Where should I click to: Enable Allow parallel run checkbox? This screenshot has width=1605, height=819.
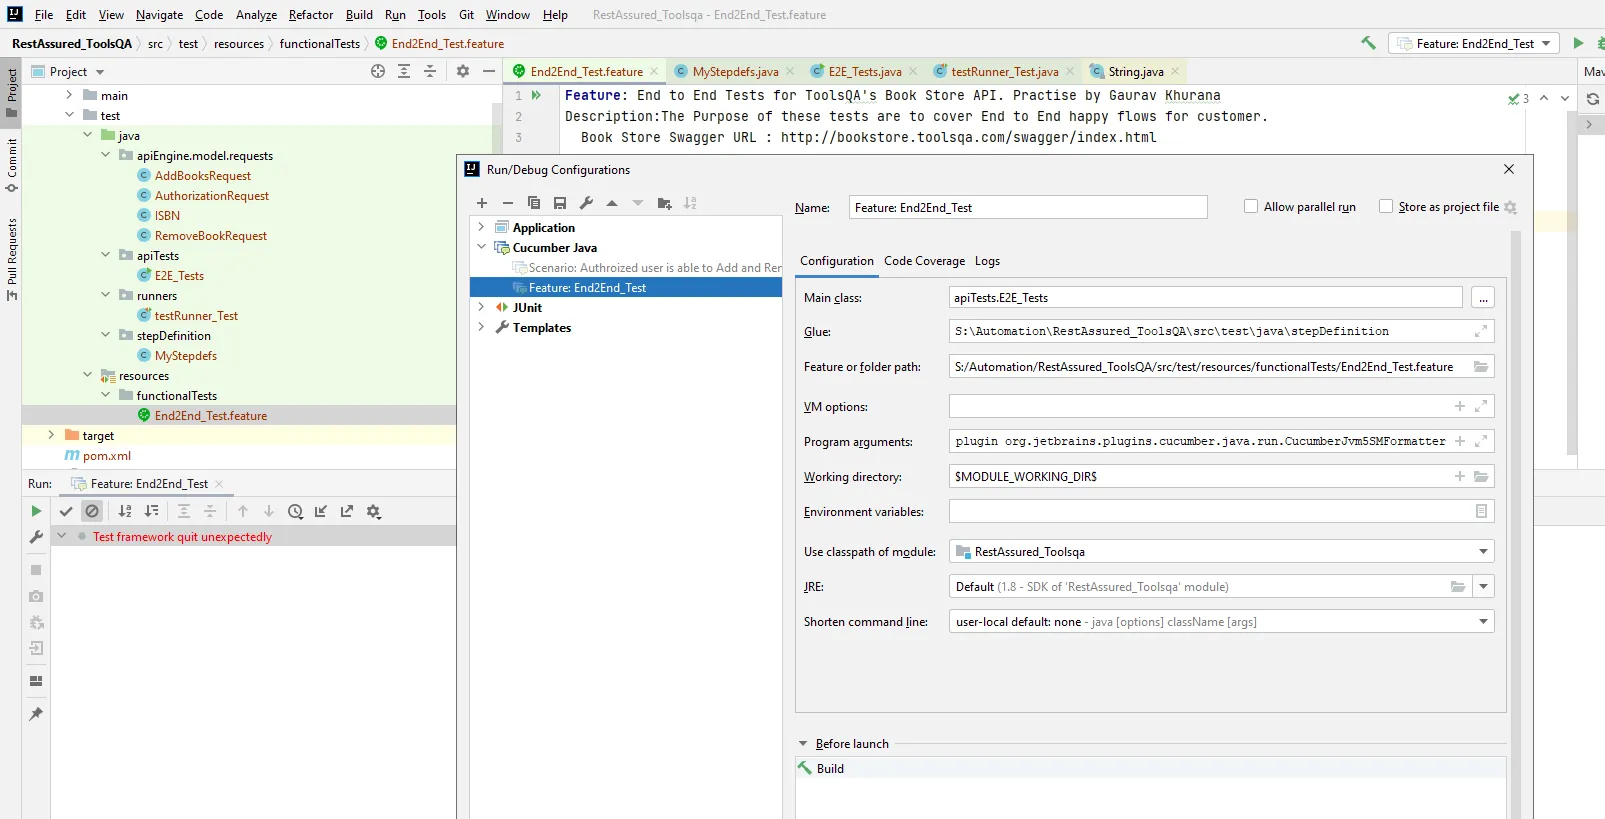pos(1250,206)
